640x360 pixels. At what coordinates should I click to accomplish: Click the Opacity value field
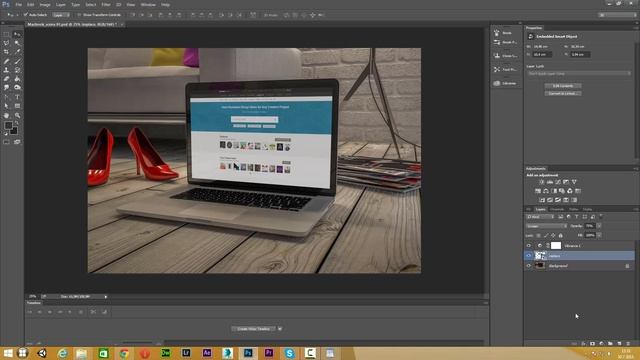click(590, 226)
